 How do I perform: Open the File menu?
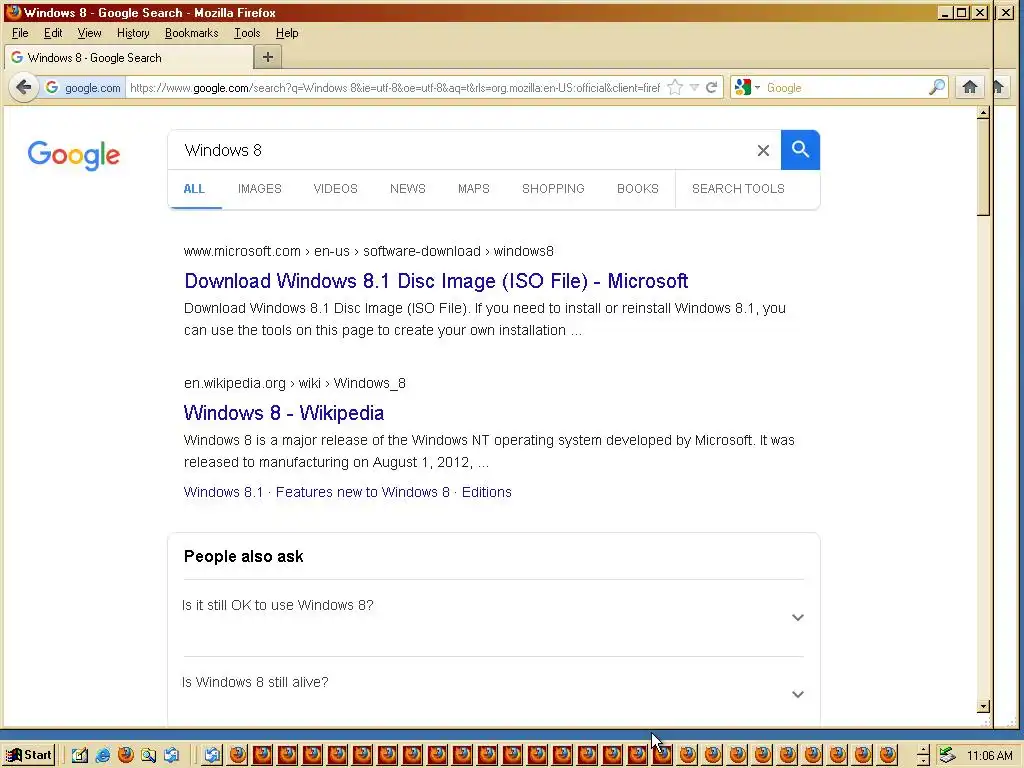click(20, 33)
